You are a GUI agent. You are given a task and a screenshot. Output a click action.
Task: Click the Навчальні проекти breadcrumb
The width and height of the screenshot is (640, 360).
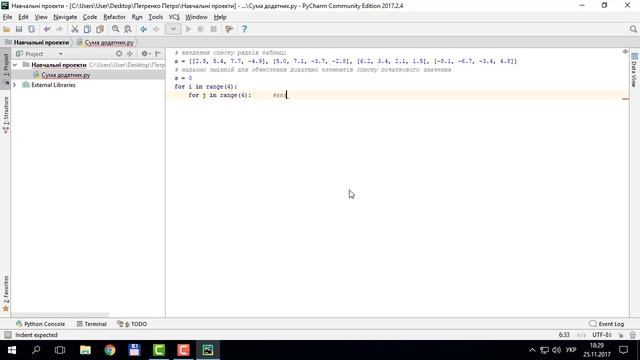click(x=37, y=42)
